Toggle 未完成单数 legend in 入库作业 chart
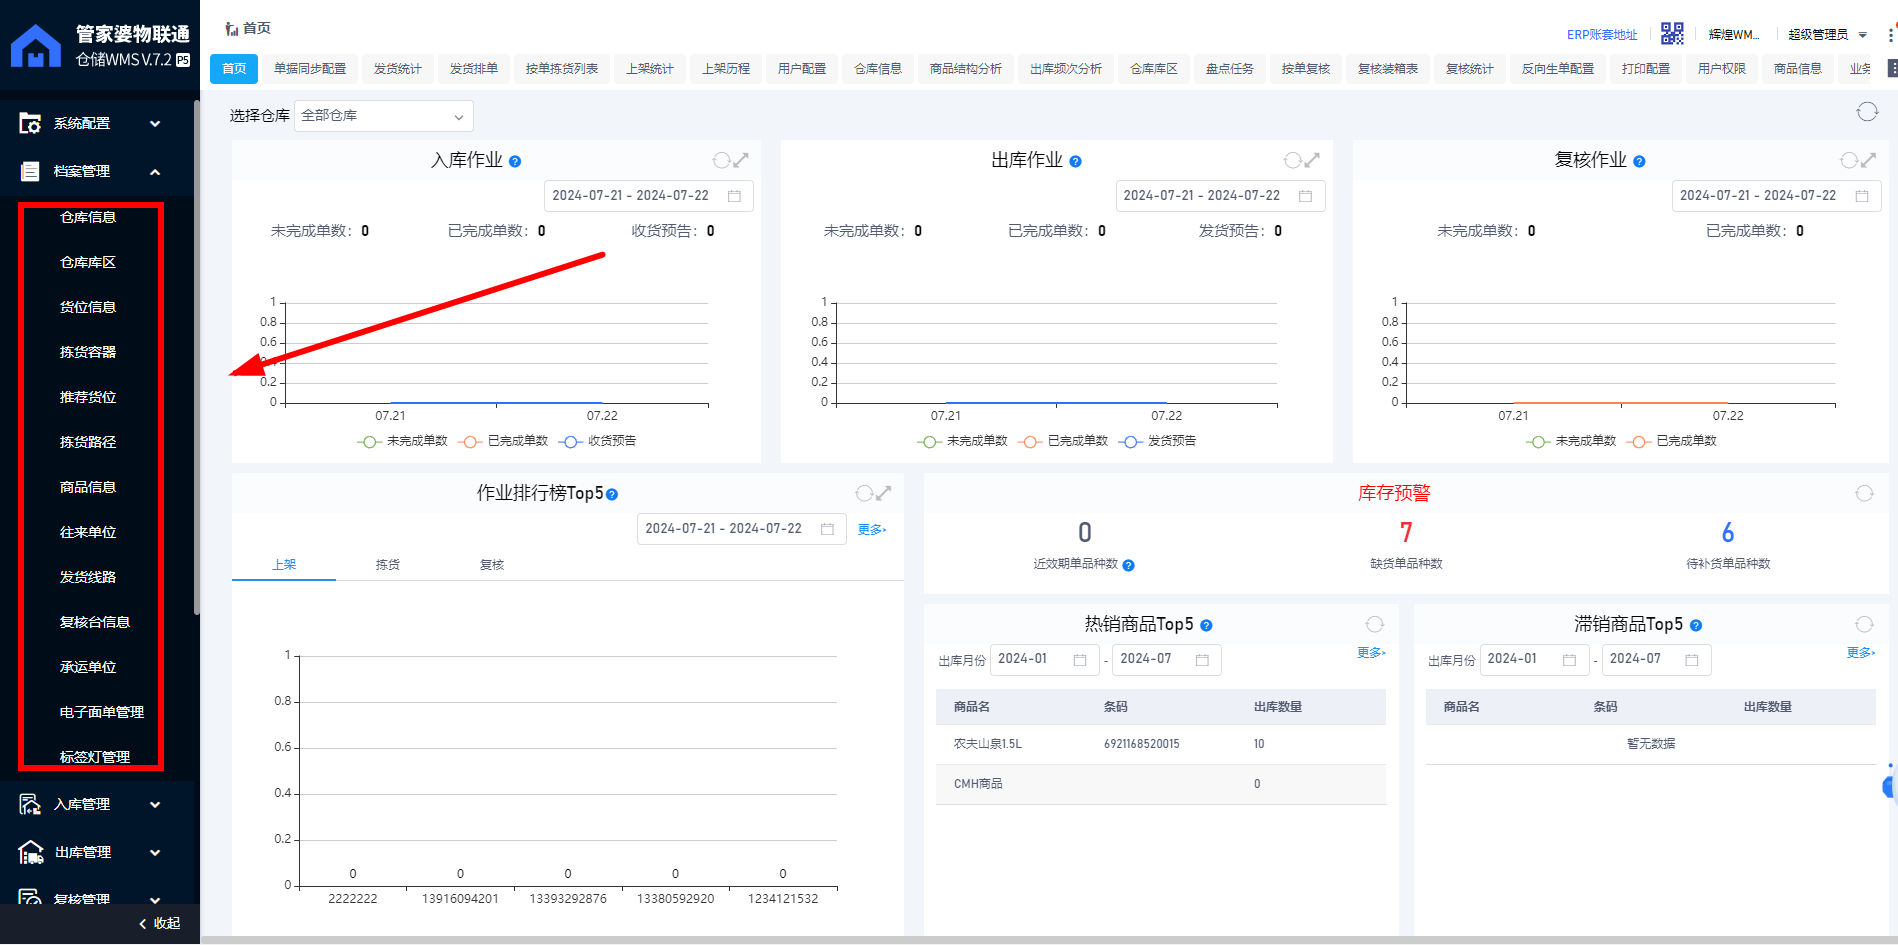 point(402,441)
